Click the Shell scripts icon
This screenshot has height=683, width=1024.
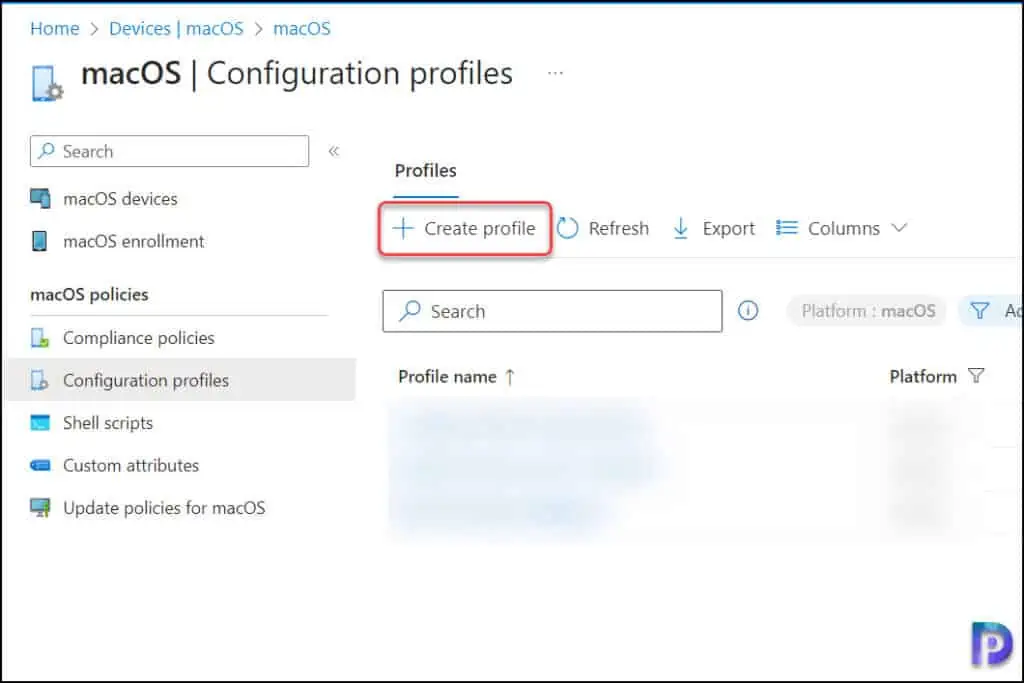pyautogui.click(x=40, y=422)
